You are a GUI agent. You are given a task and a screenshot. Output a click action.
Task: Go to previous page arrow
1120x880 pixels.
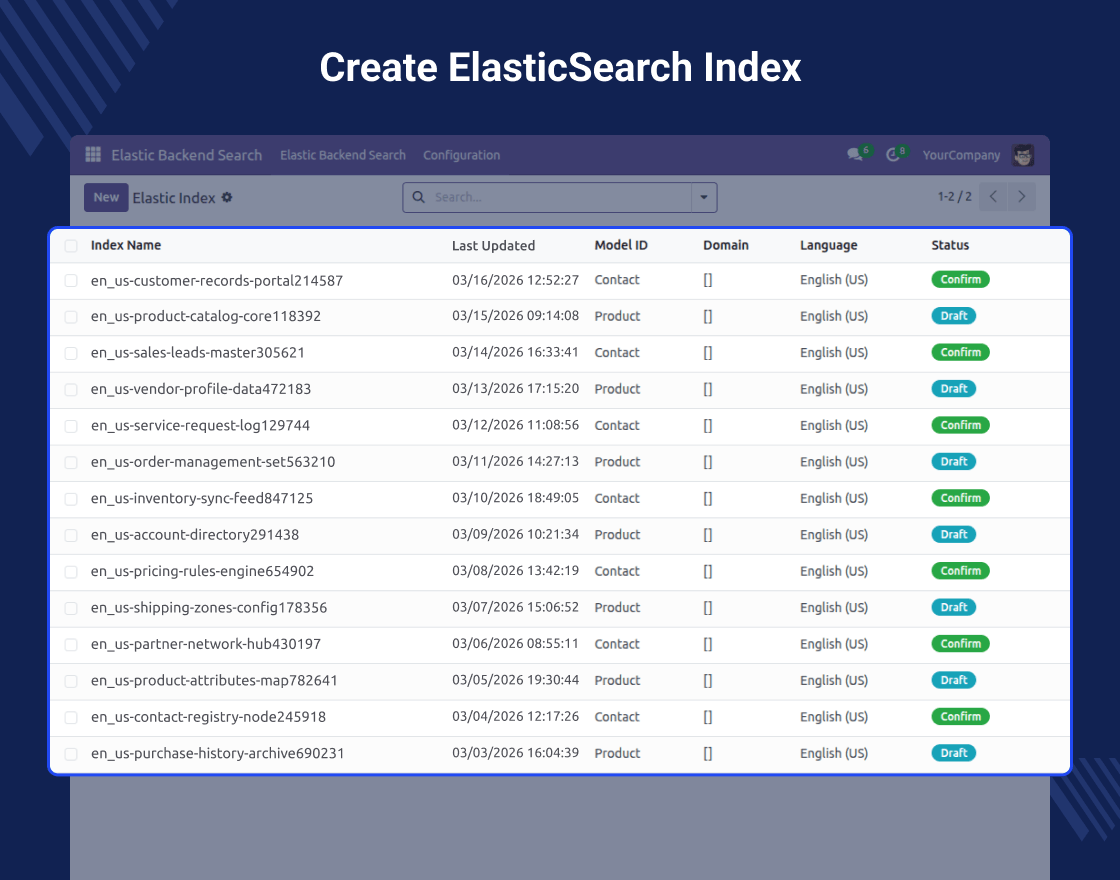[993, 197]
